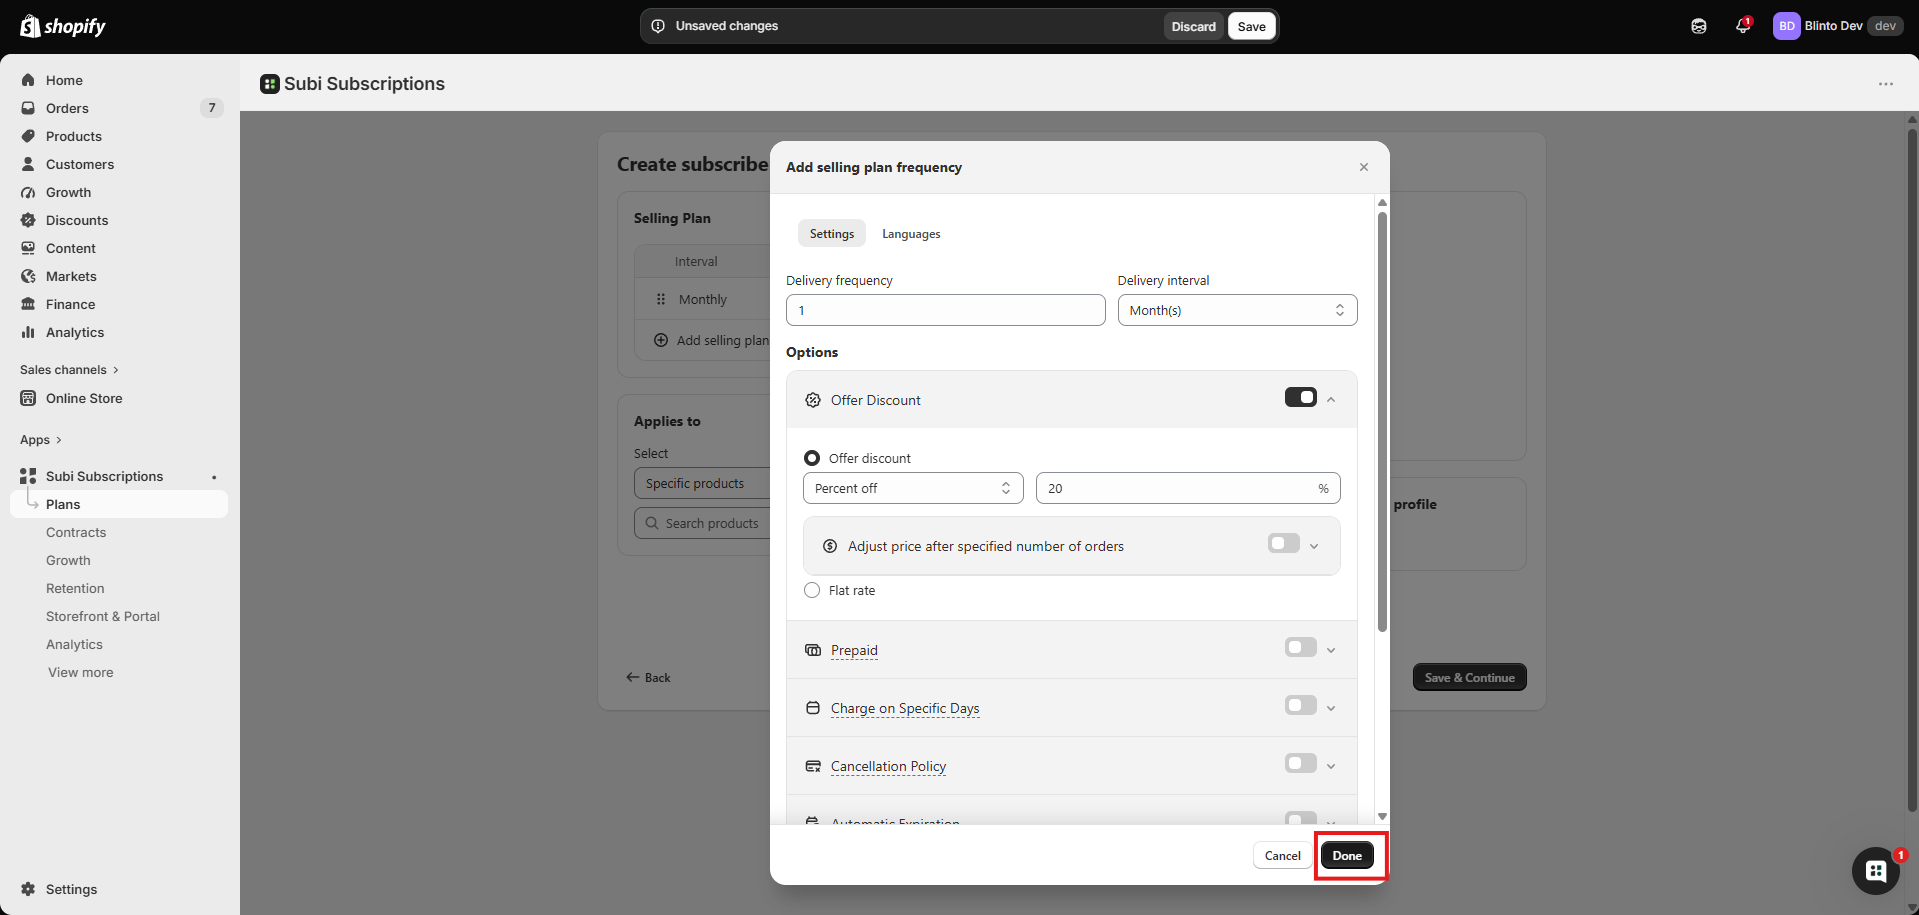Expand Adjust price after specified orders chevron
The height and width of the screenshot is (915, 1919).
pyautogui.click(x=1314, y=546)
